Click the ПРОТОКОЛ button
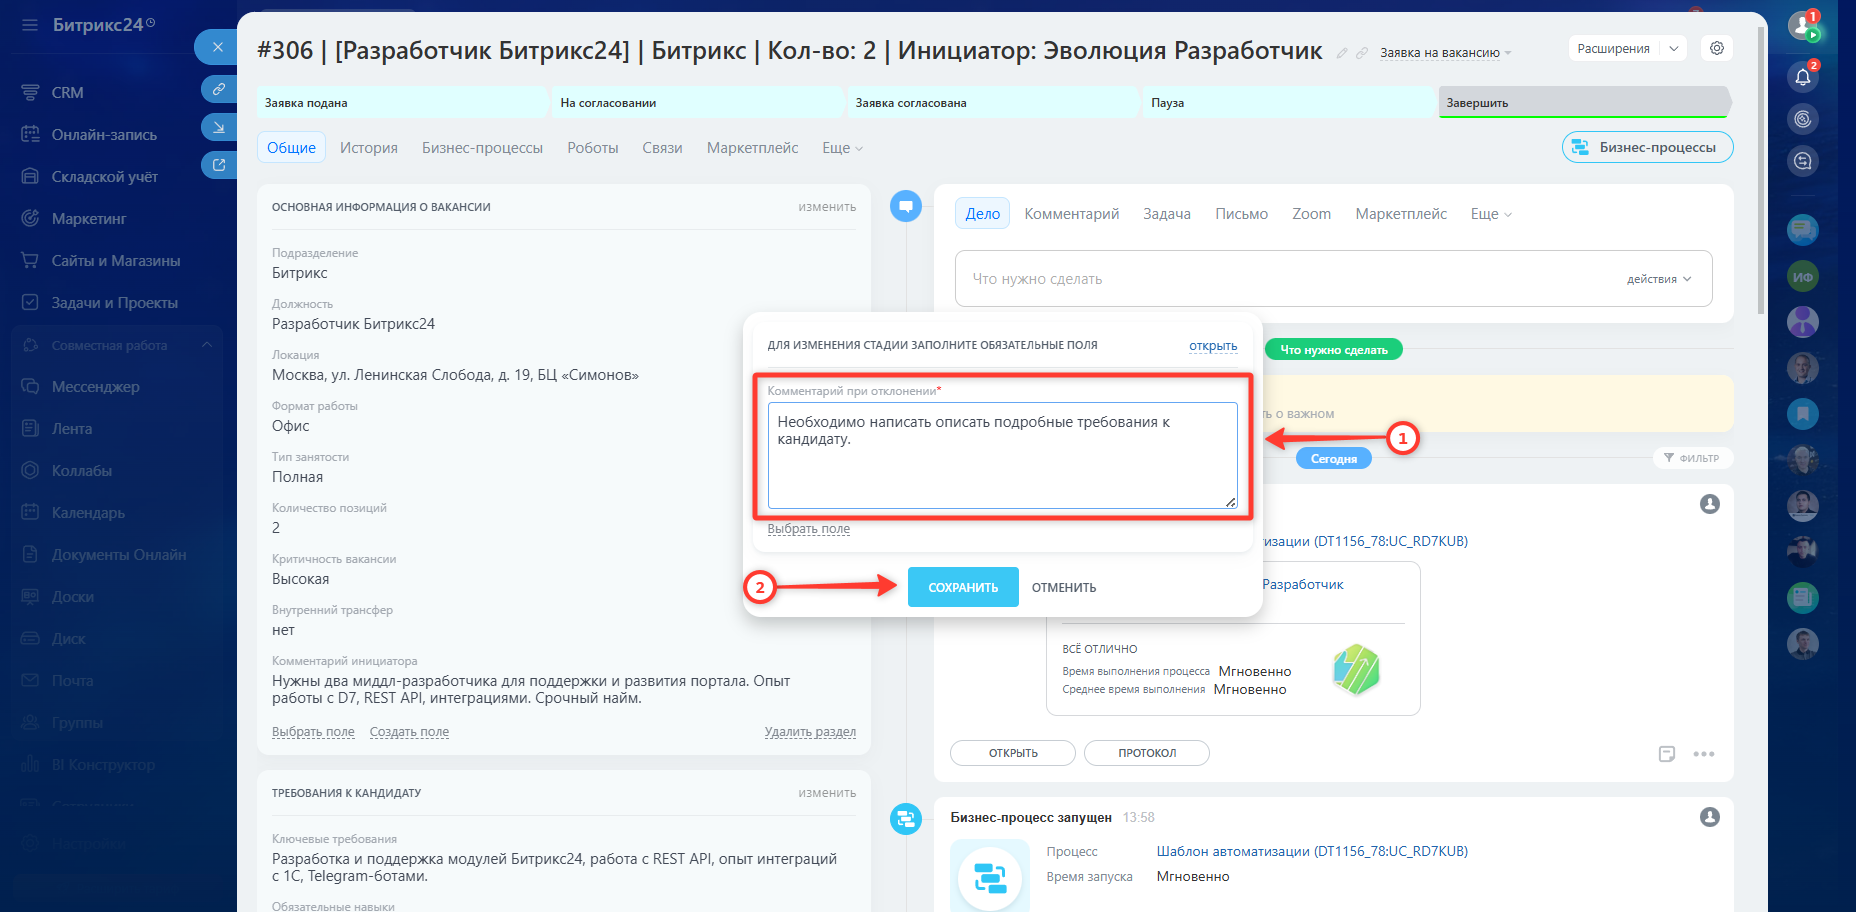 point(1147,753)
